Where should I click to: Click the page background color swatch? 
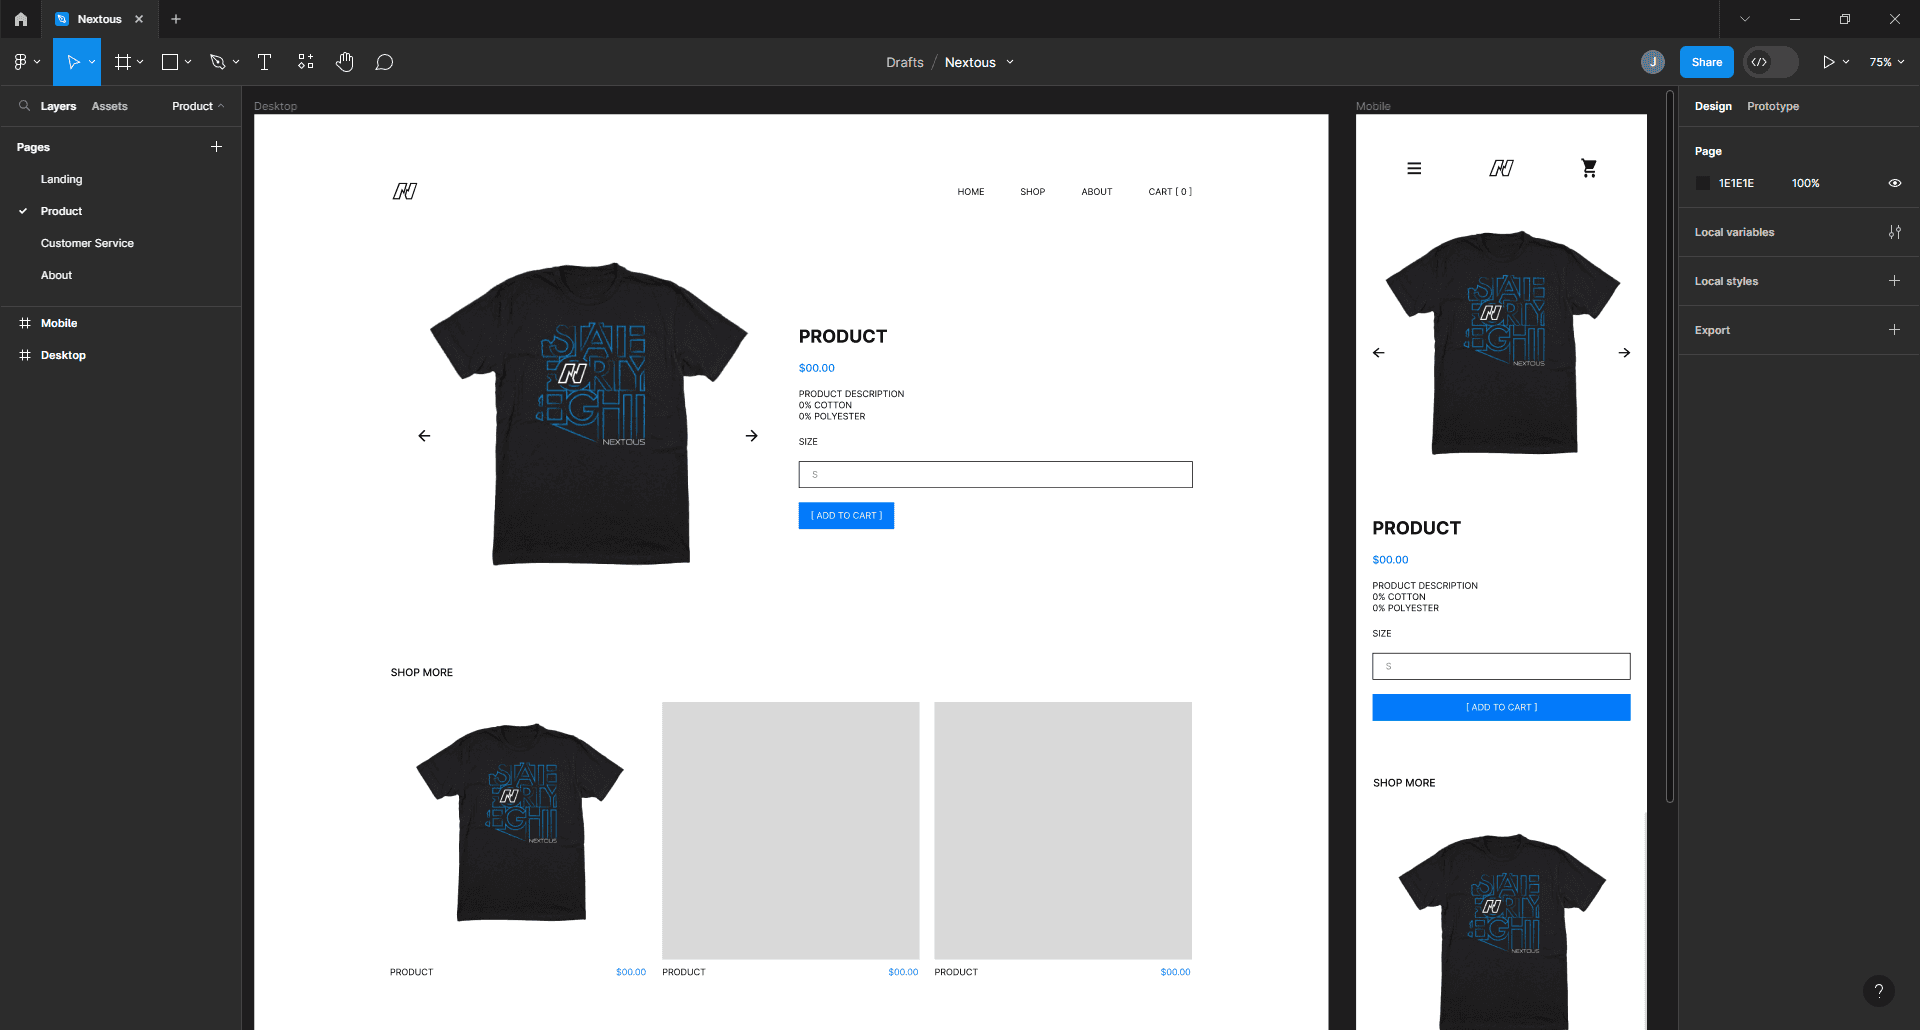1703,183
